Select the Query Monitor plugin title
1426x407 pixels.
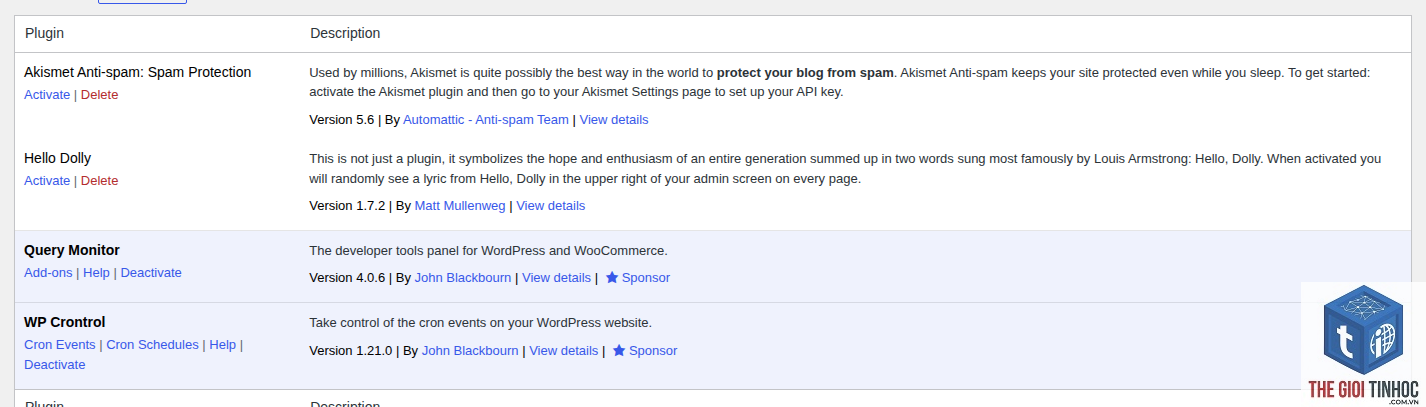[x=72, y=250]
